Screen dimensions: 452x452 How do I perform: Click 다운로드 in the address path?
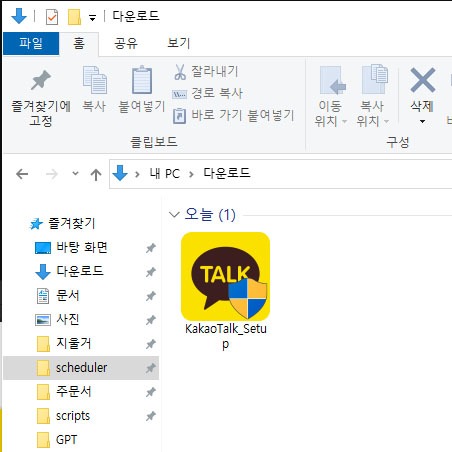click(227, 173)
